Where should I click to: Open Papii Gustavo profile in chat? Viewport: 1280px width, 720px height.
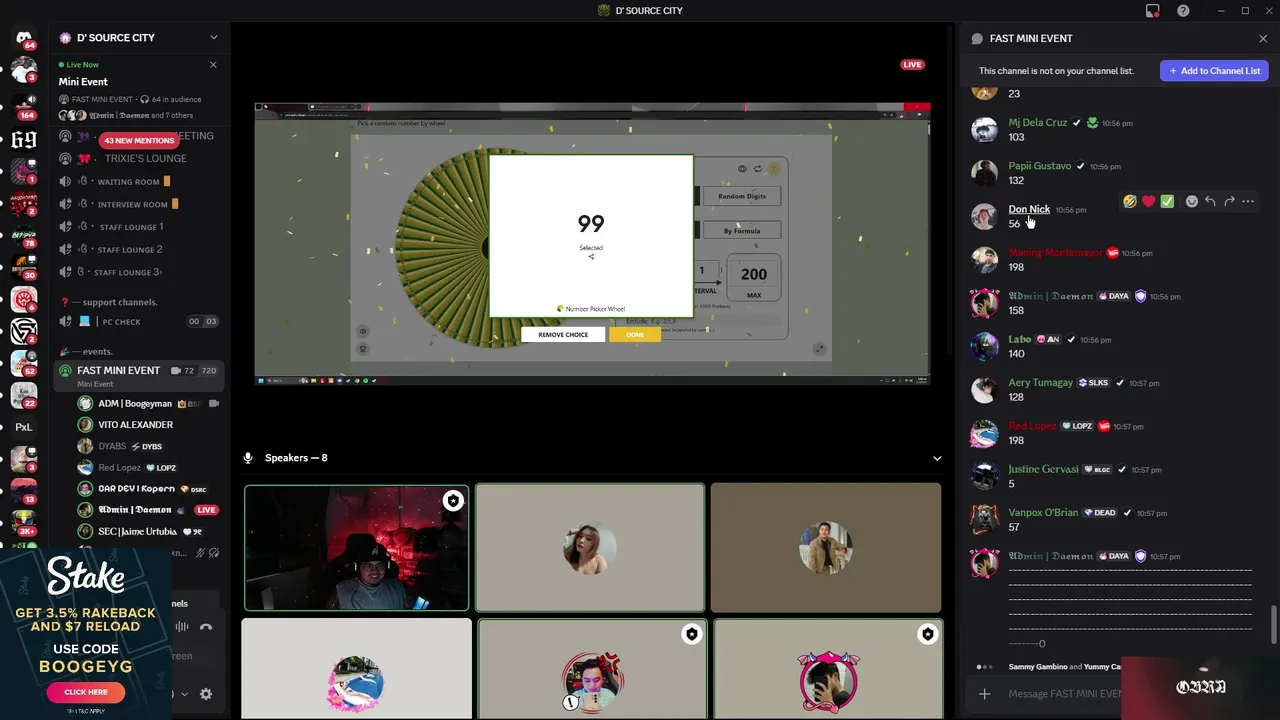(x=1039, y=166)
